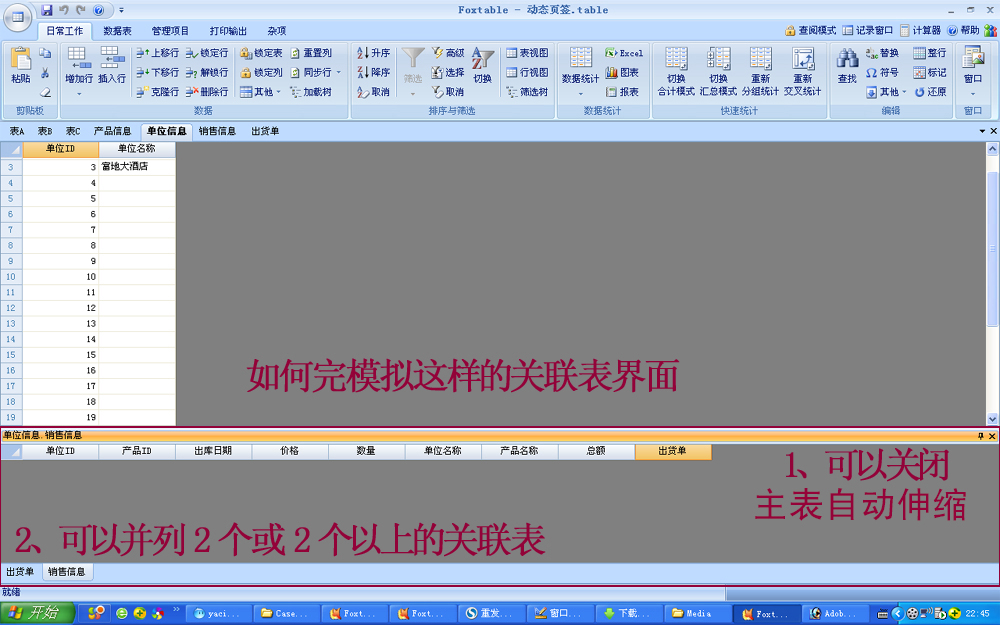
Task: Switch to the 打印输出 ribbon tab
Action: 228,31
